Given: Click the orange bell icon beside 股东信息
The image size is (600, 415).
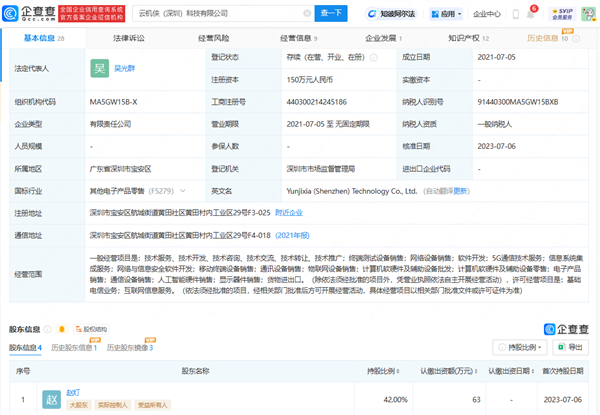Looking at the screenshot, I should (62, 329).
